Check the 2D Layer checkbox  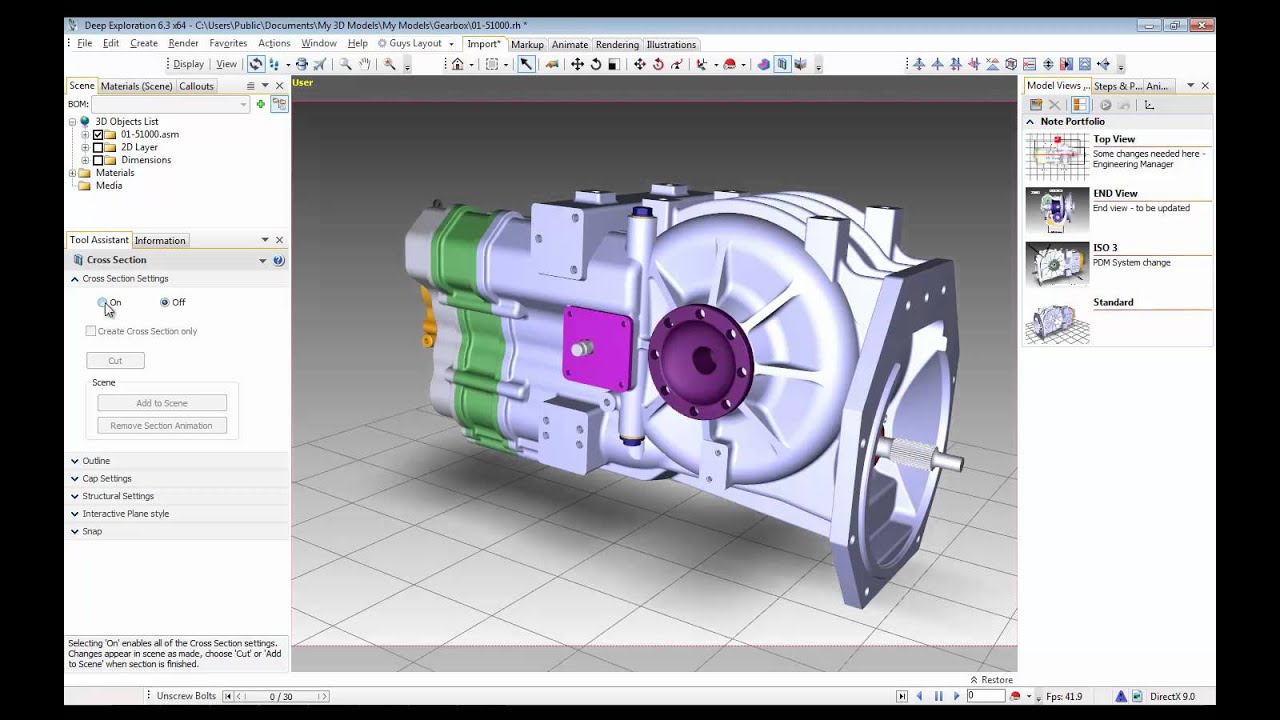[98, 147]
